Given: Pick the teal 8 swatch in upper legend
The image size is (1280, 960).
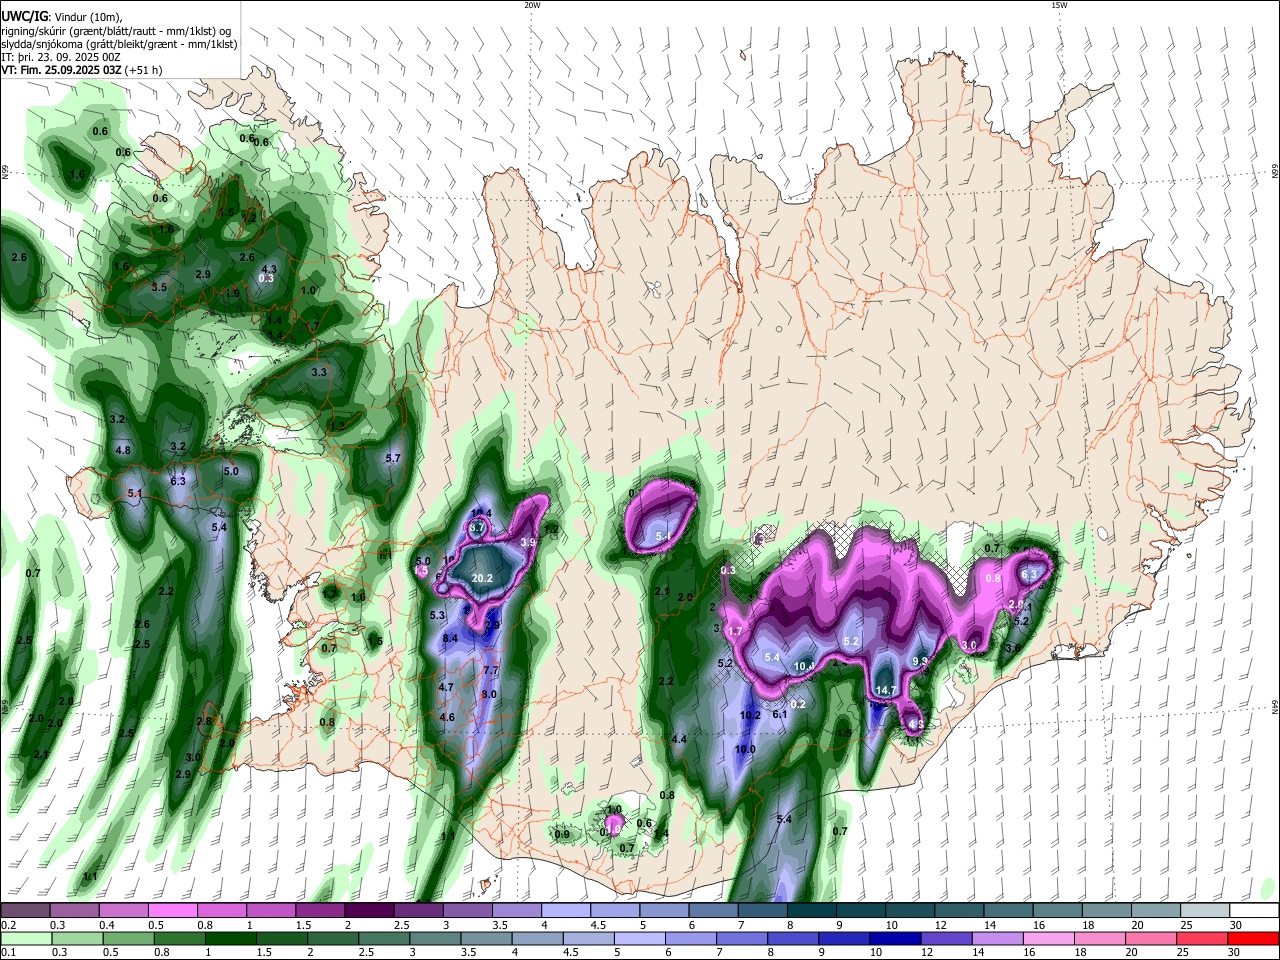Looking at the screenshot, I should point(812,910).
